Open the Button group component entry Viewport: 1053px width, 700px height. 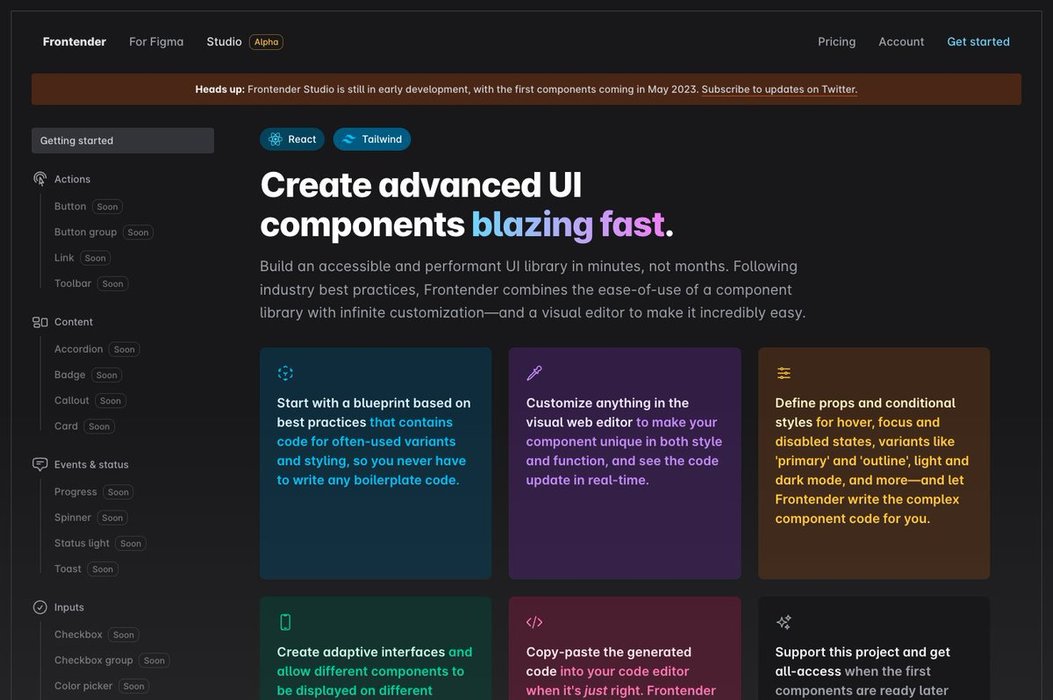click(85, 232)
